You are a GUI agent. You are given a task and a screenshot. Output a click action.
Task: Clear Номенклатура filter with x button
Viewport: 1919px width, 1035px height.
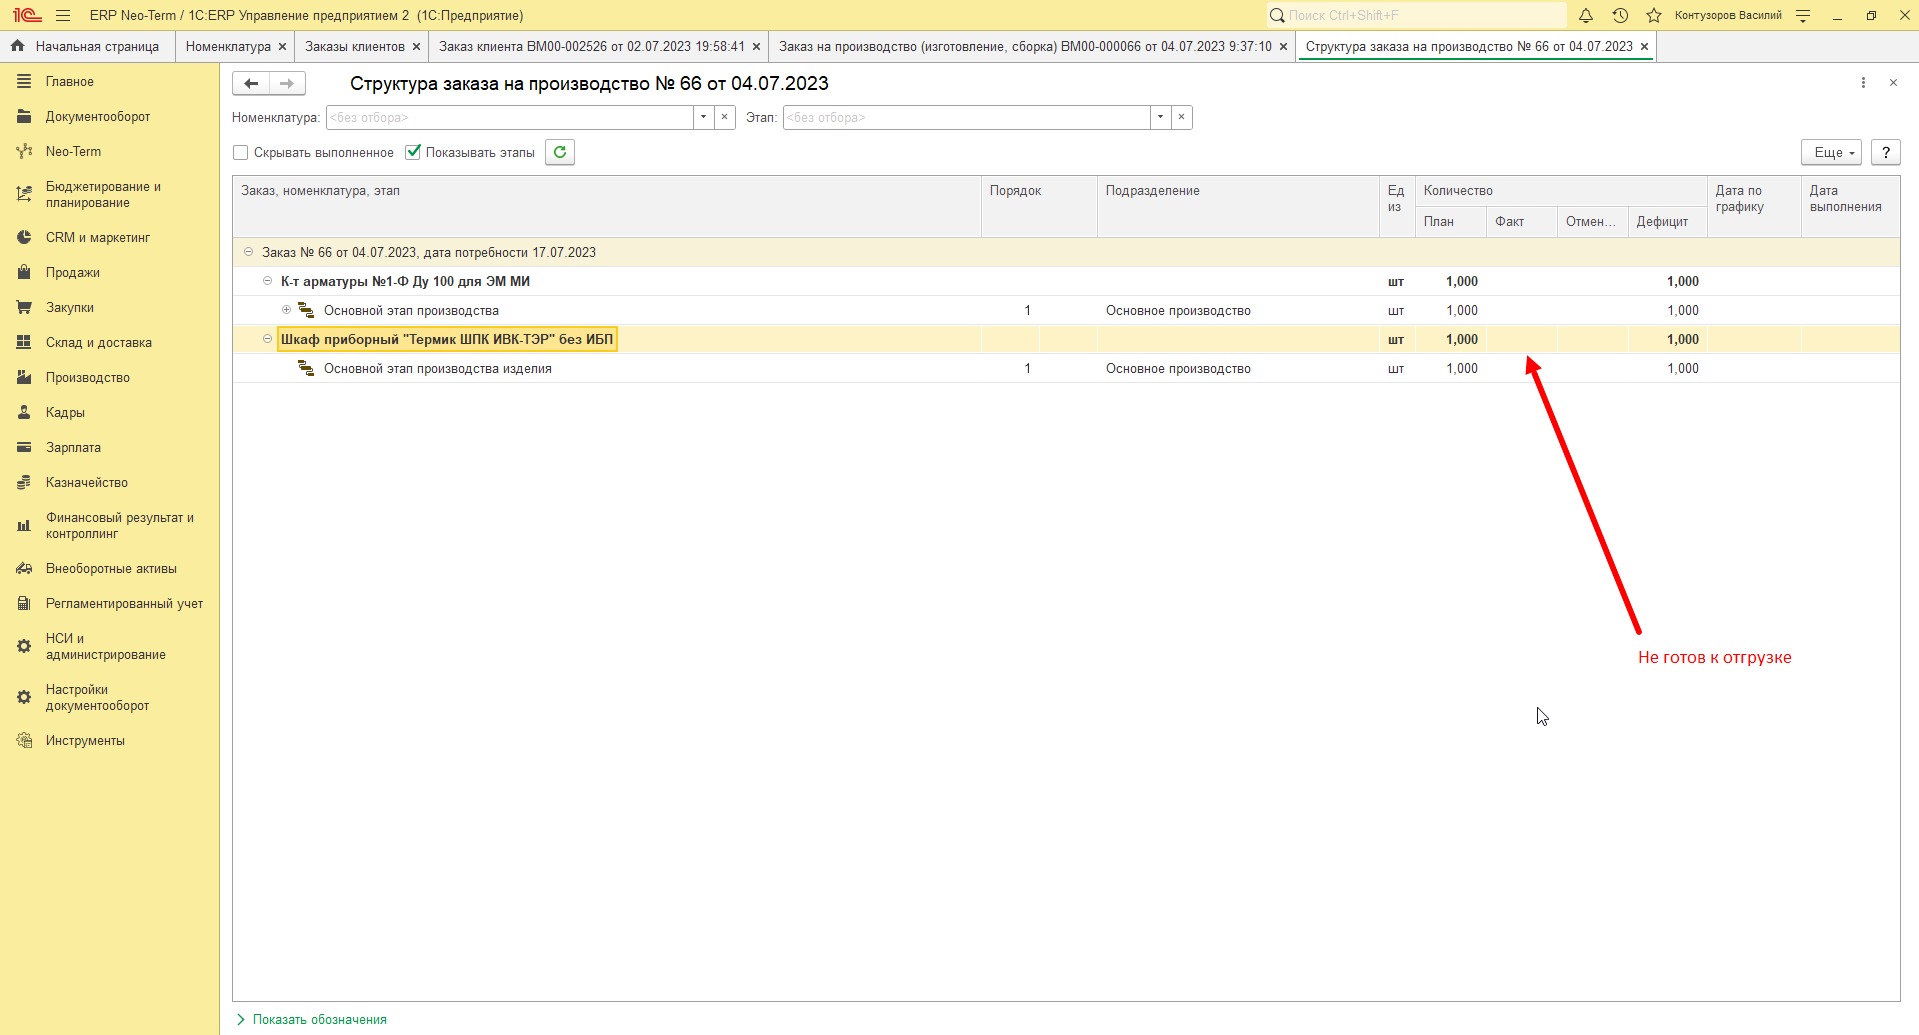(x=725, y=117)
